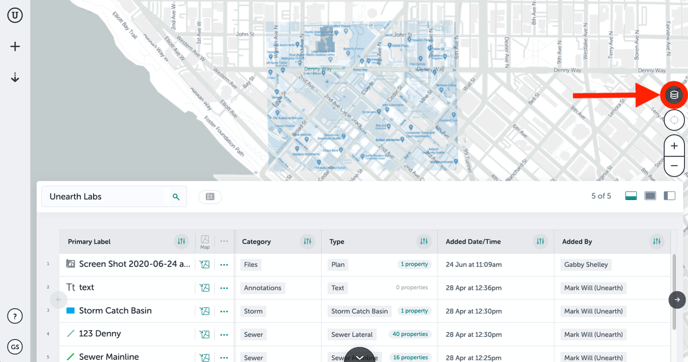This screenshot has height=362, width=688.
Task: Click the Storm category tag
Action: coord(253,311)
